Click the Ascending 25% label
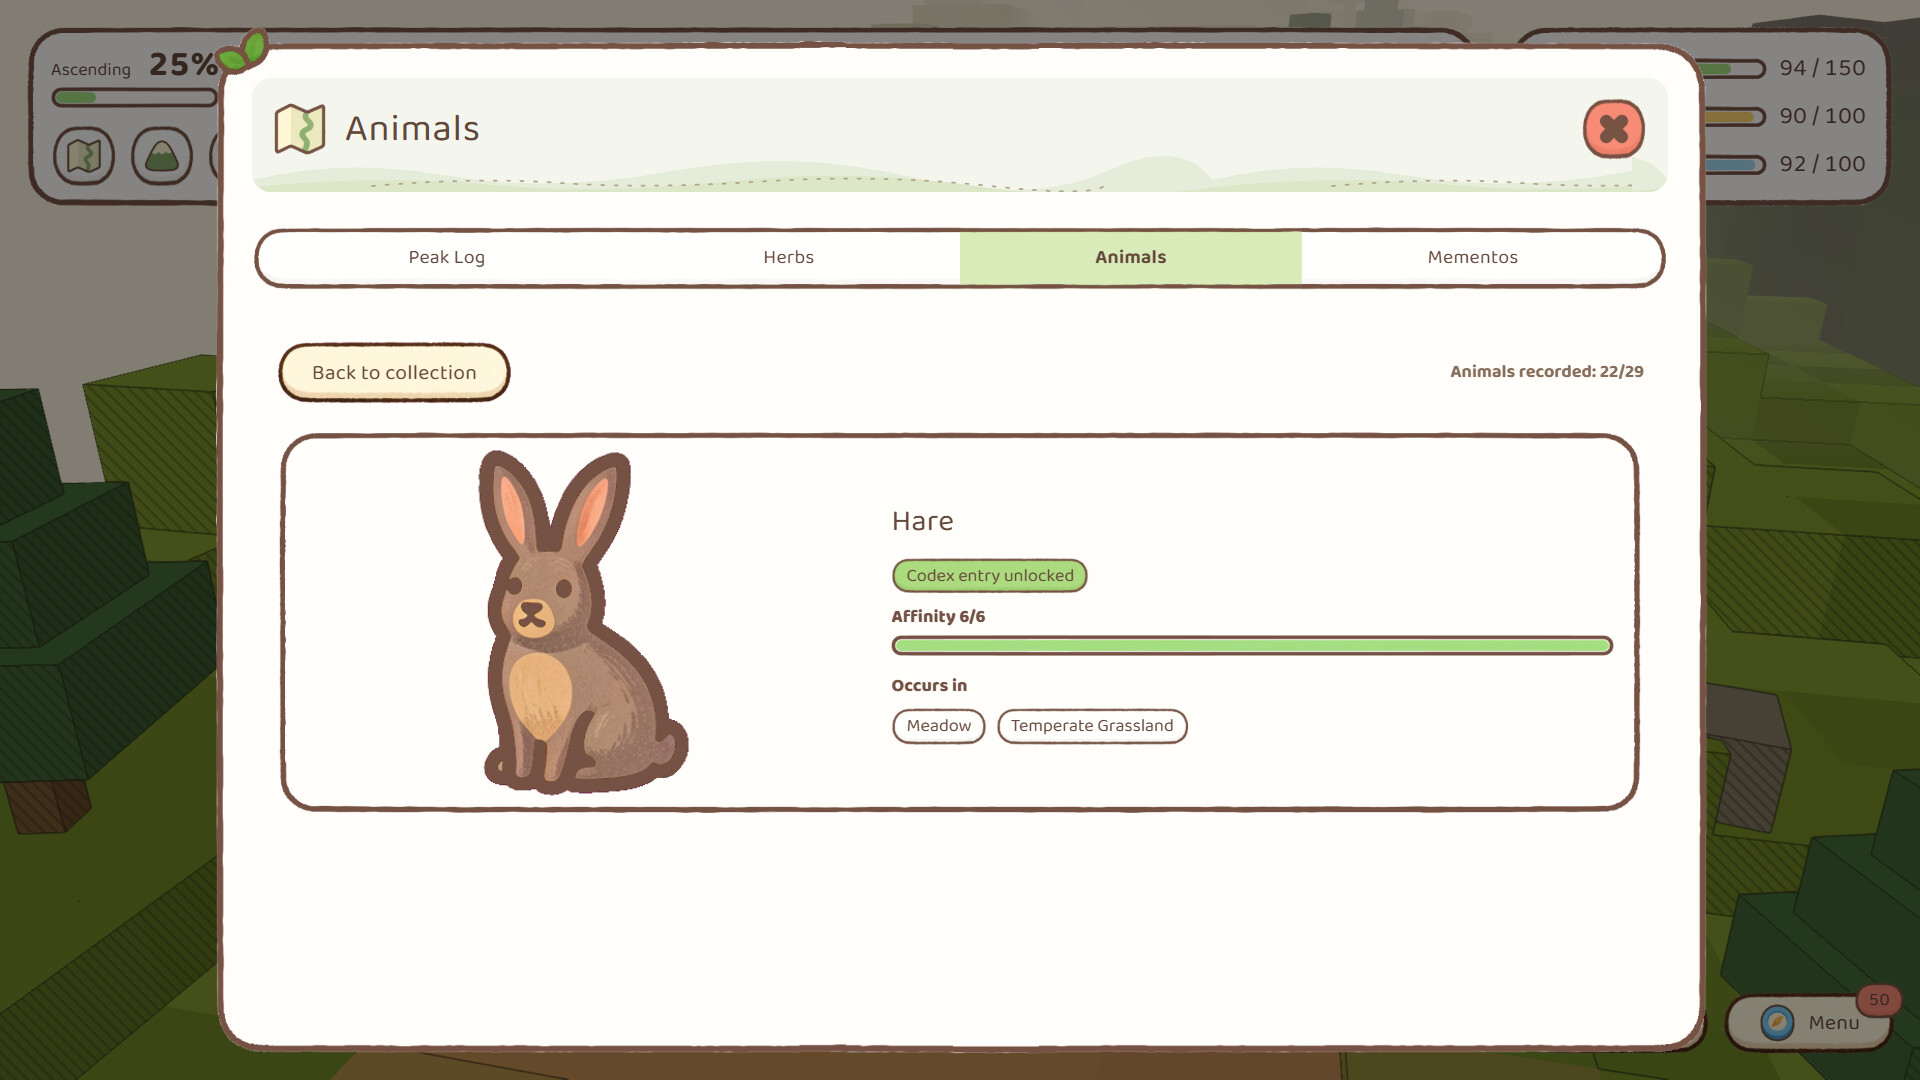 click(134, 66)
